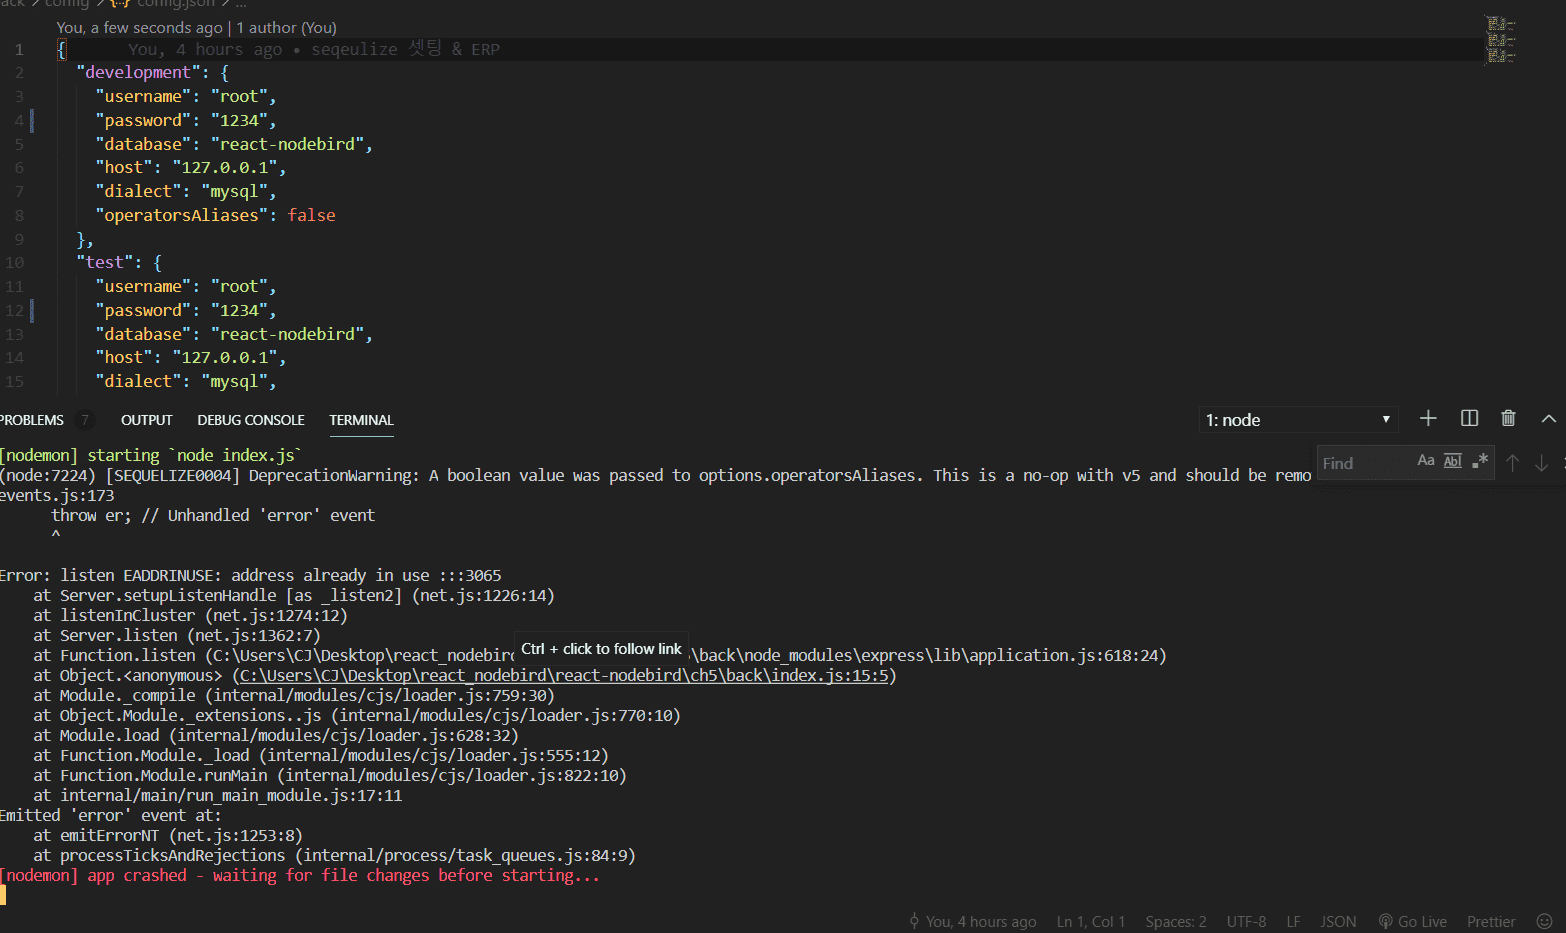Go to previous find match arrow
The width and height of the screenshot is (1566, 933).
pos(1513,463)
